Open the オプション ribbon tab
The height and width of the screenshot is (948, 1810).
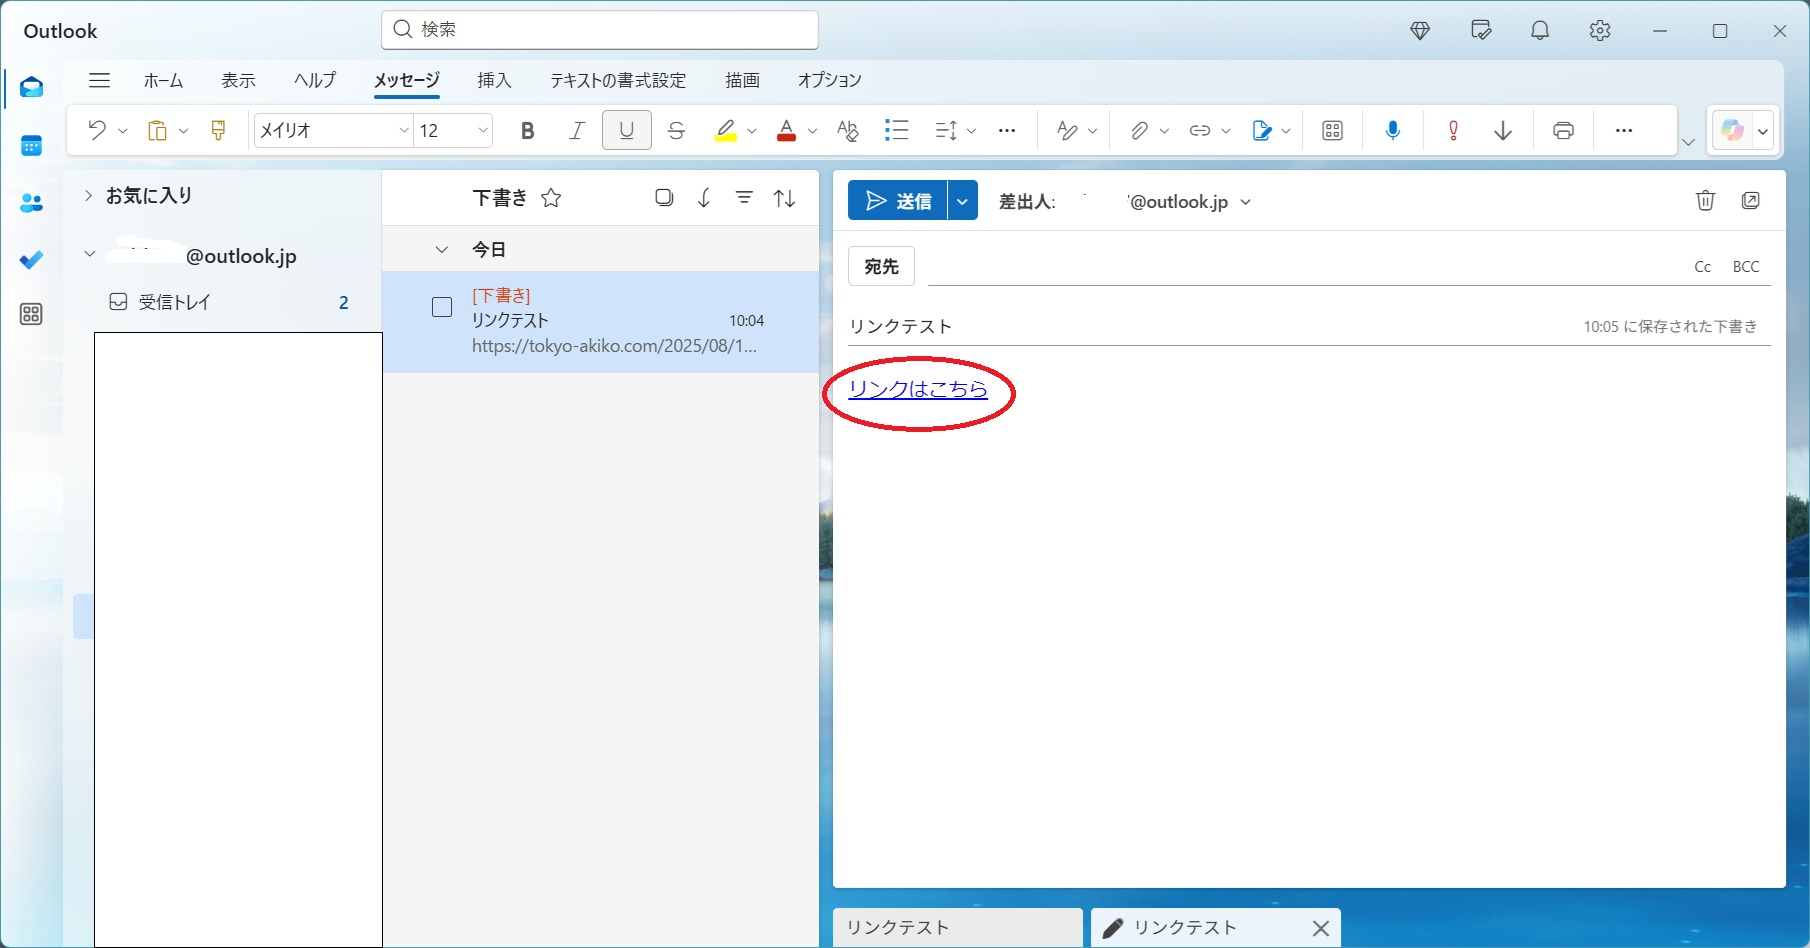[829, 80]
